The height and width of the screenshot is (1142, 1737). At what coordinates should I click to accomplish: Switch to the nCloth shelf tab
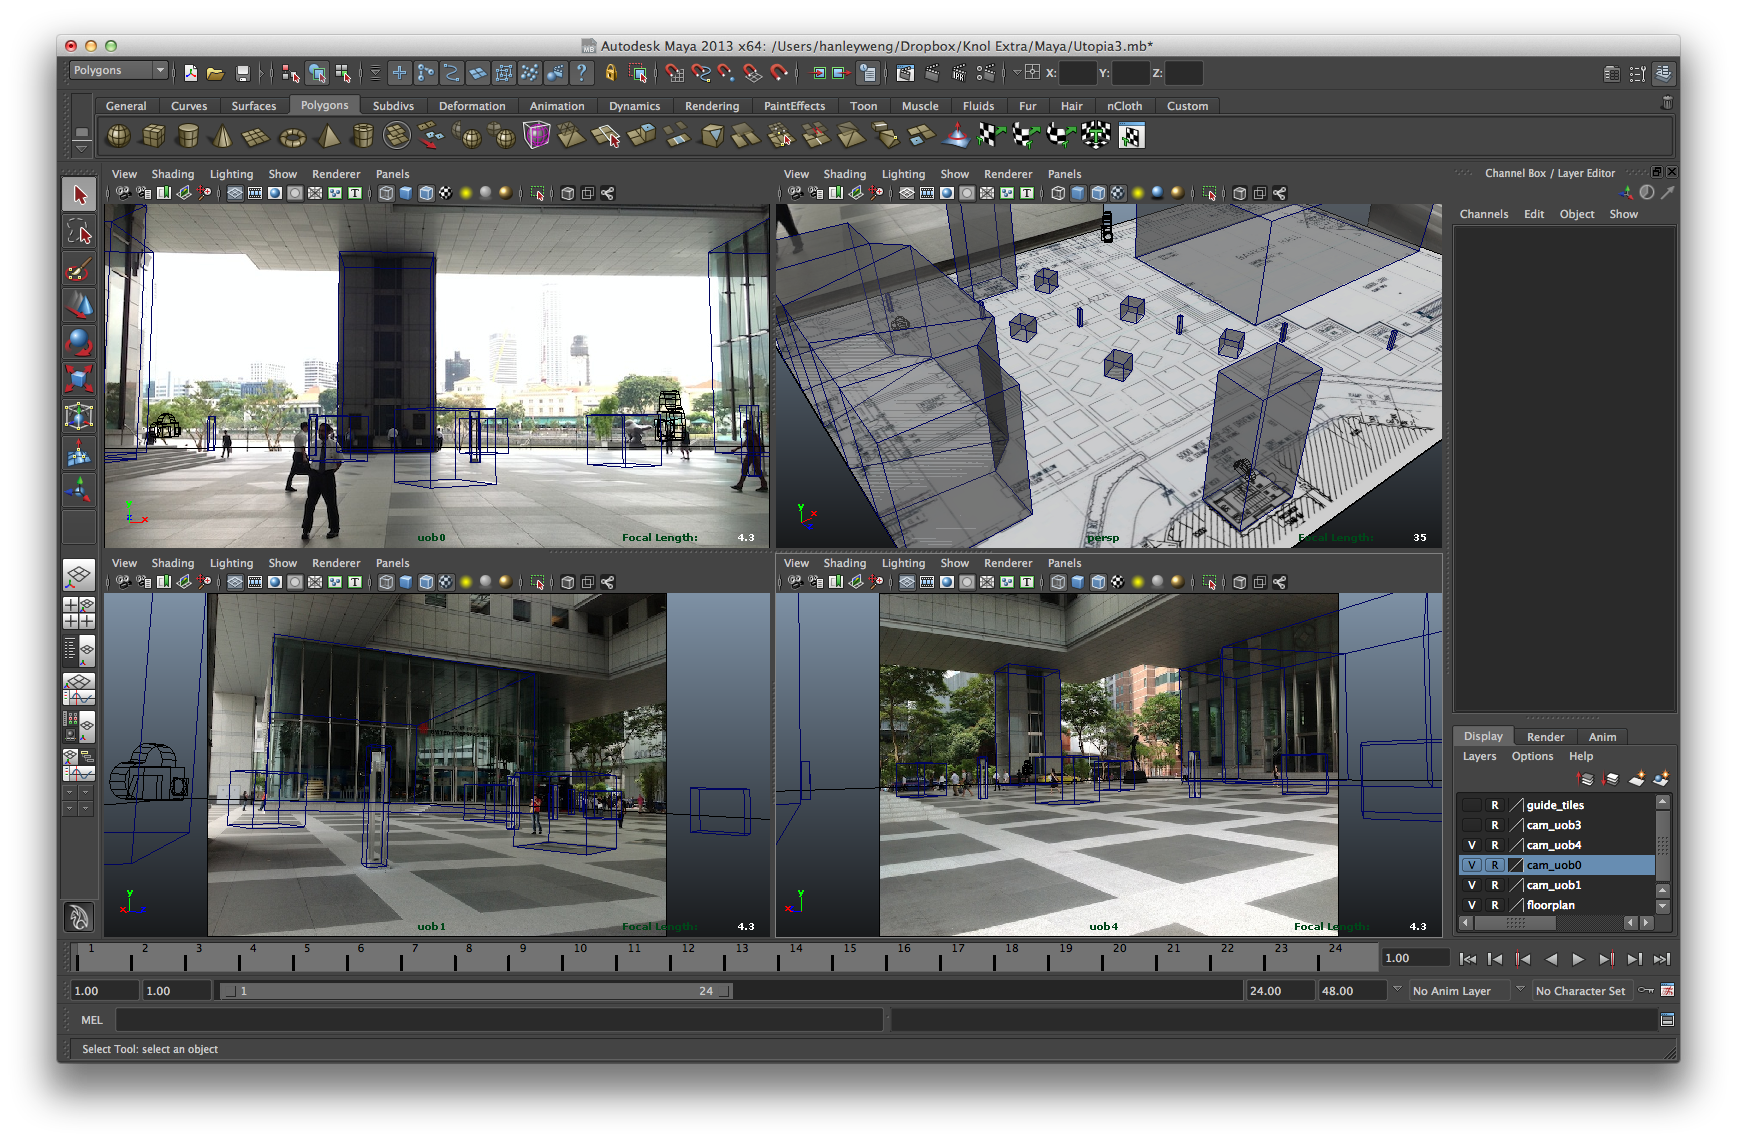tap(1124, 106)
